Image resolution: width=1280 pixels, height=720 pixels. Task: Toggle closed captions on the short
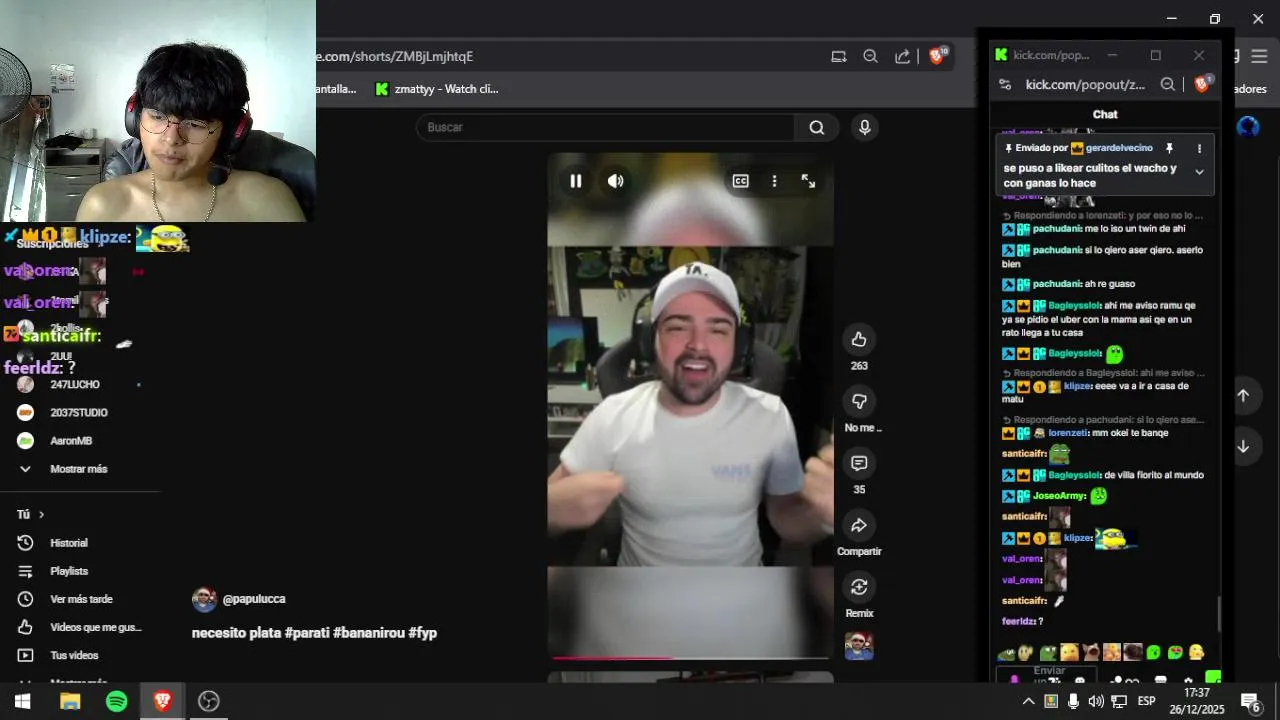pyautogui.click(x=740, y=181)
